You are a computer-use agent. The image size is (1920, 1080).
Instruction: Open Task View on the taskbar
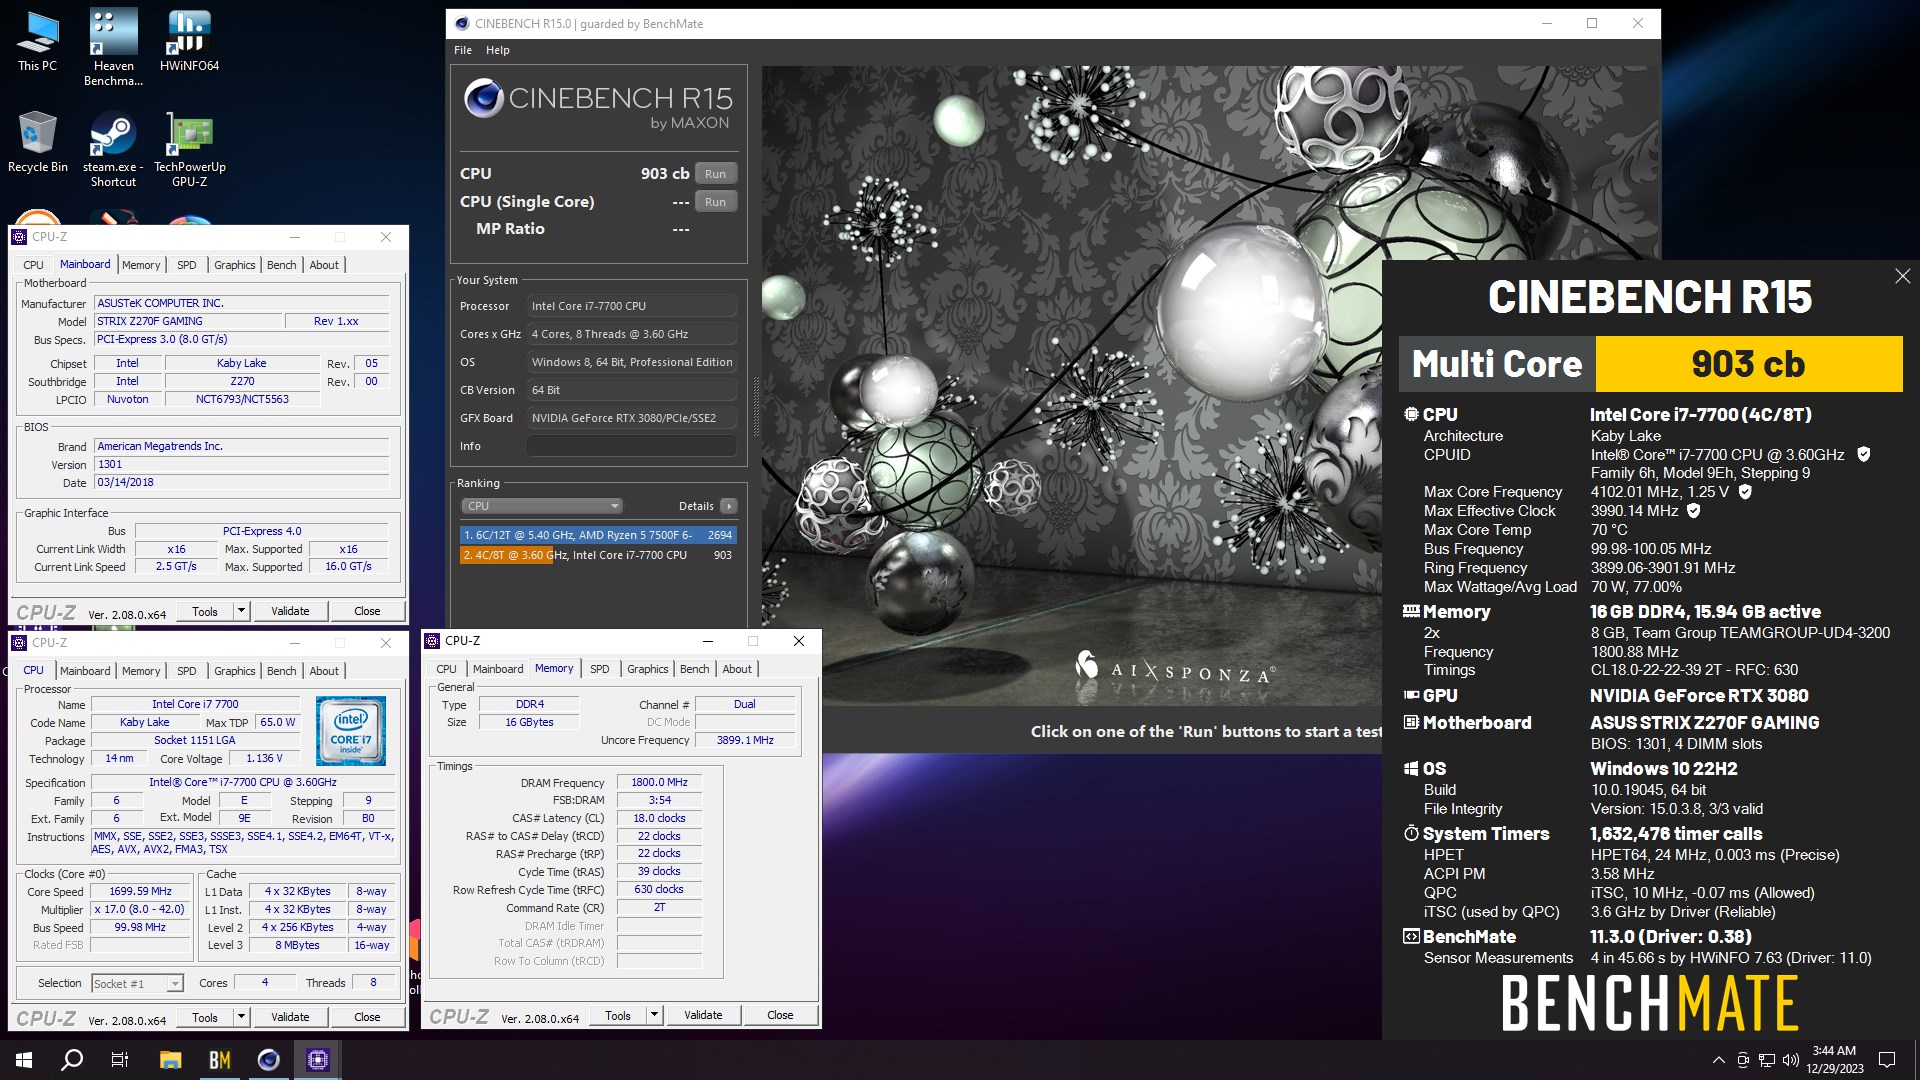pyautogui.click(x=120, y=1060)
